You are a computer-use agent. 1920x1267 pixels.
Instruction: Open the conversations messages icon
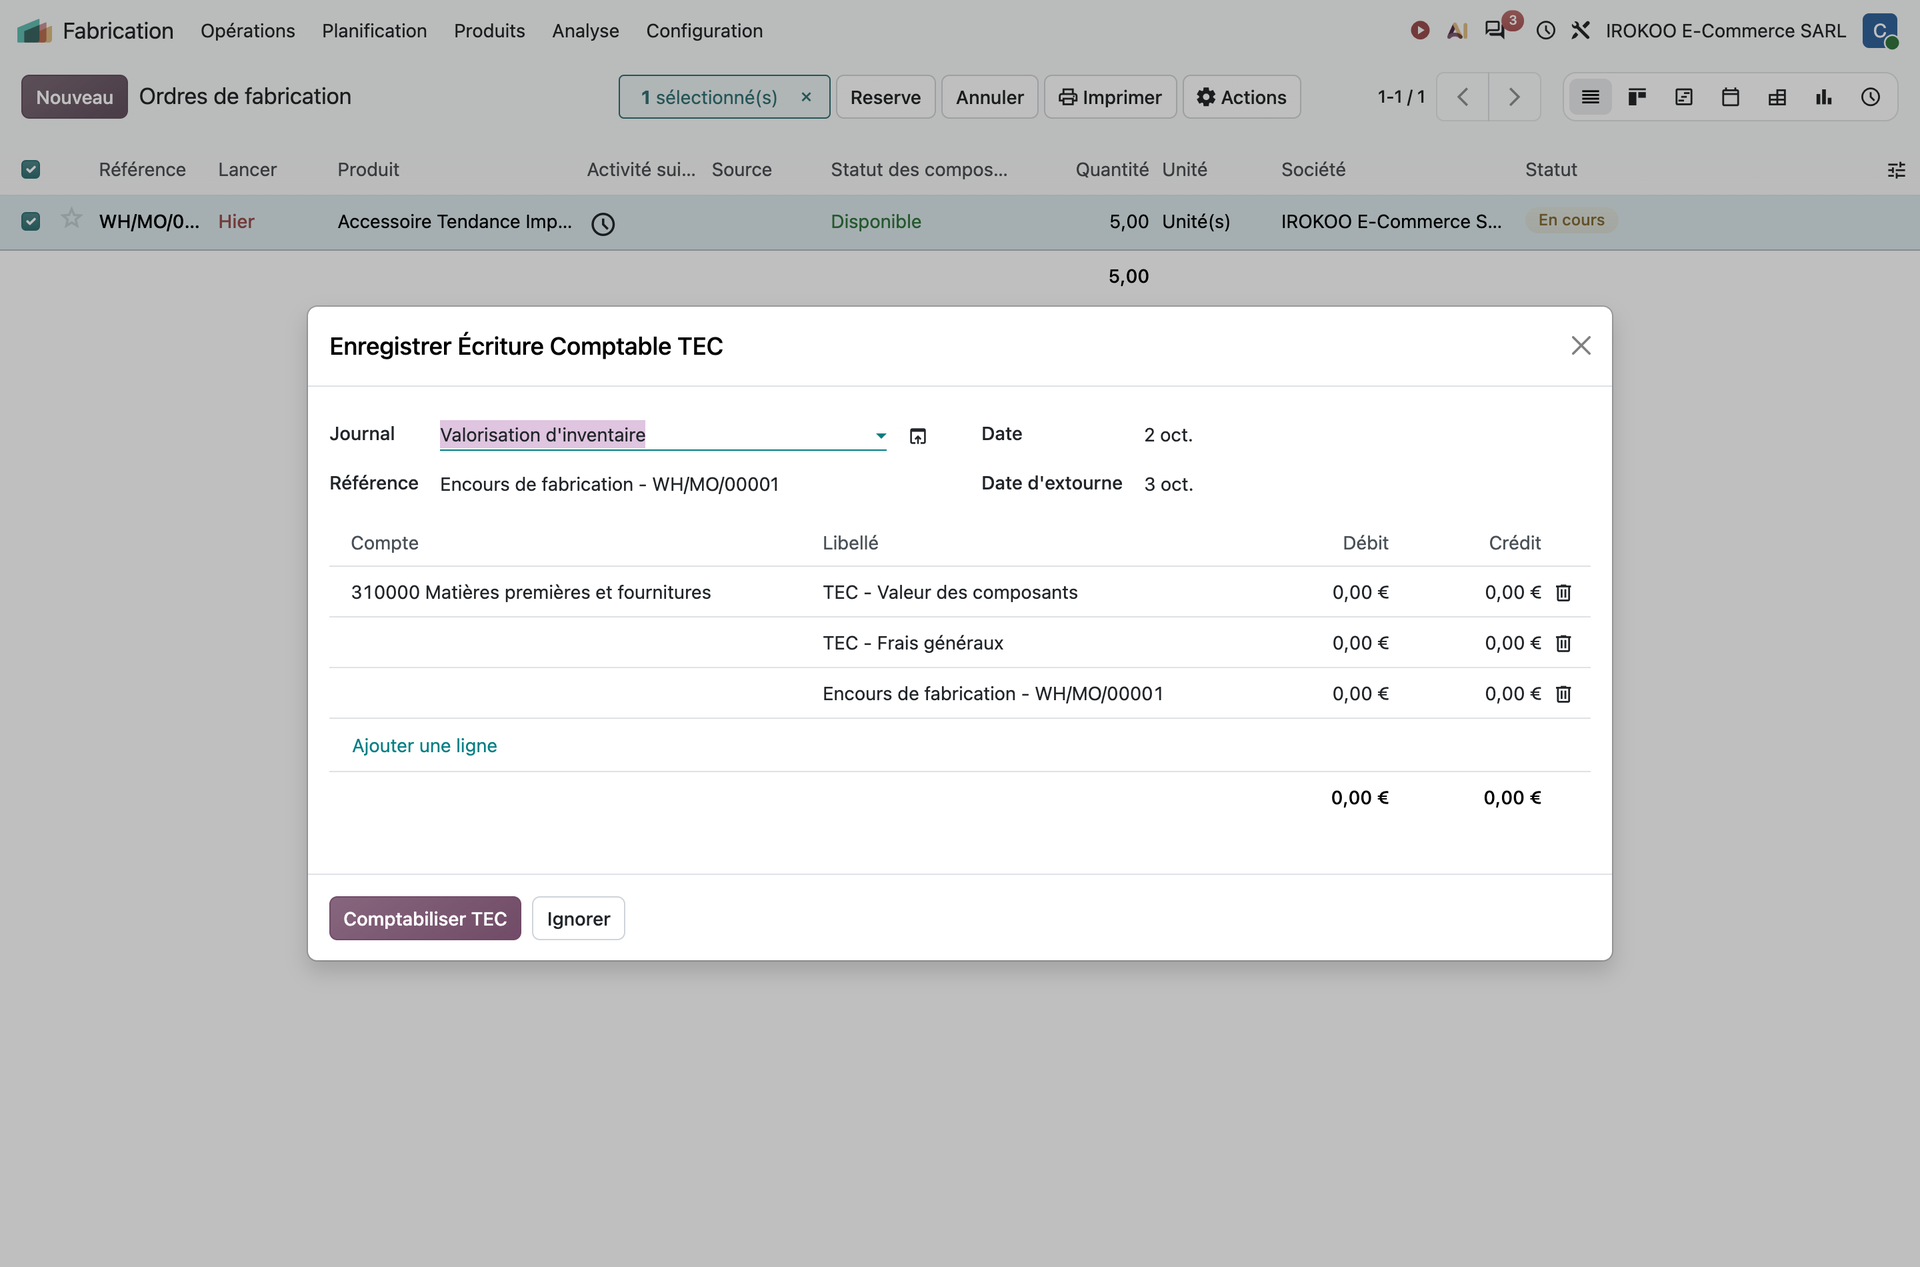1495,30
